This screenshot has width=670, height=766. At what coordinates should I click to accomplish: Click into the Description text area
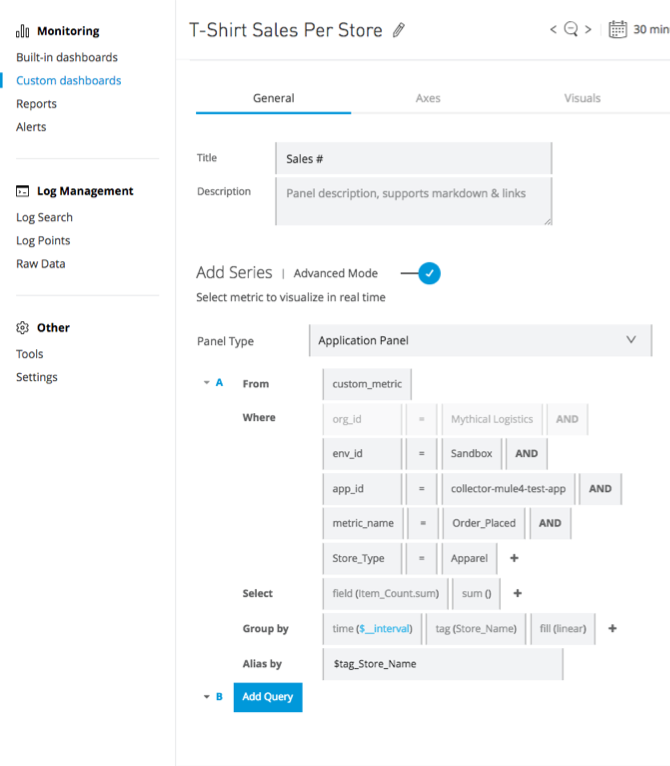pos(413,201)
